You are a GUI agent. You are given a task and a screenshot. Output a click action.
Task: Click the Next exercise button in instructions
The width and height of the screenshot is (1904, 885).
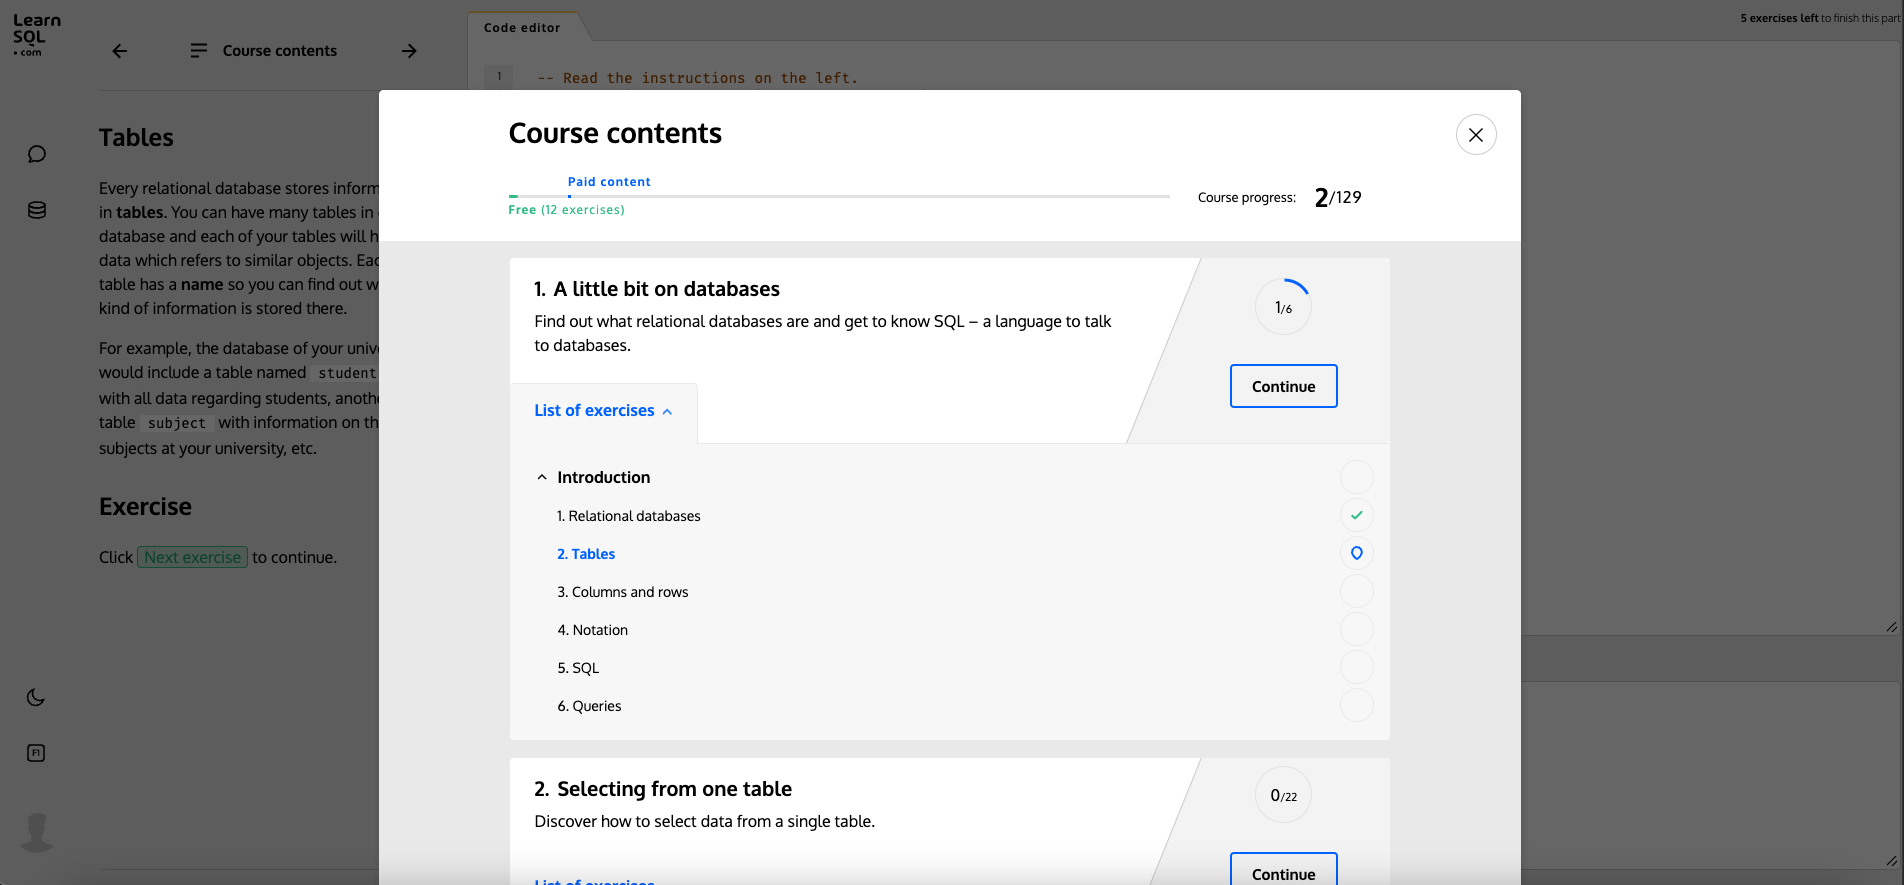192,557
